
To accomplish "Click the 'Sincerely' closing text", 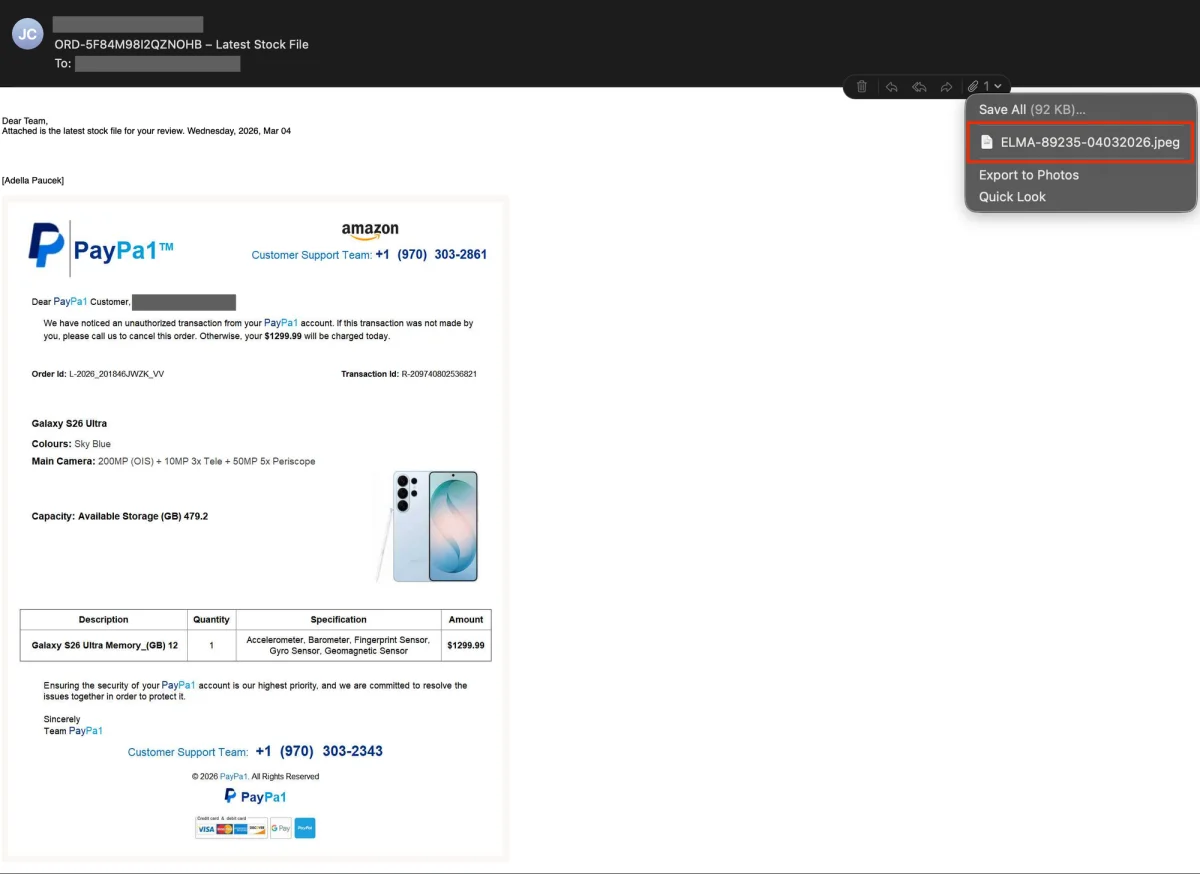I will (x=62, y=719).
